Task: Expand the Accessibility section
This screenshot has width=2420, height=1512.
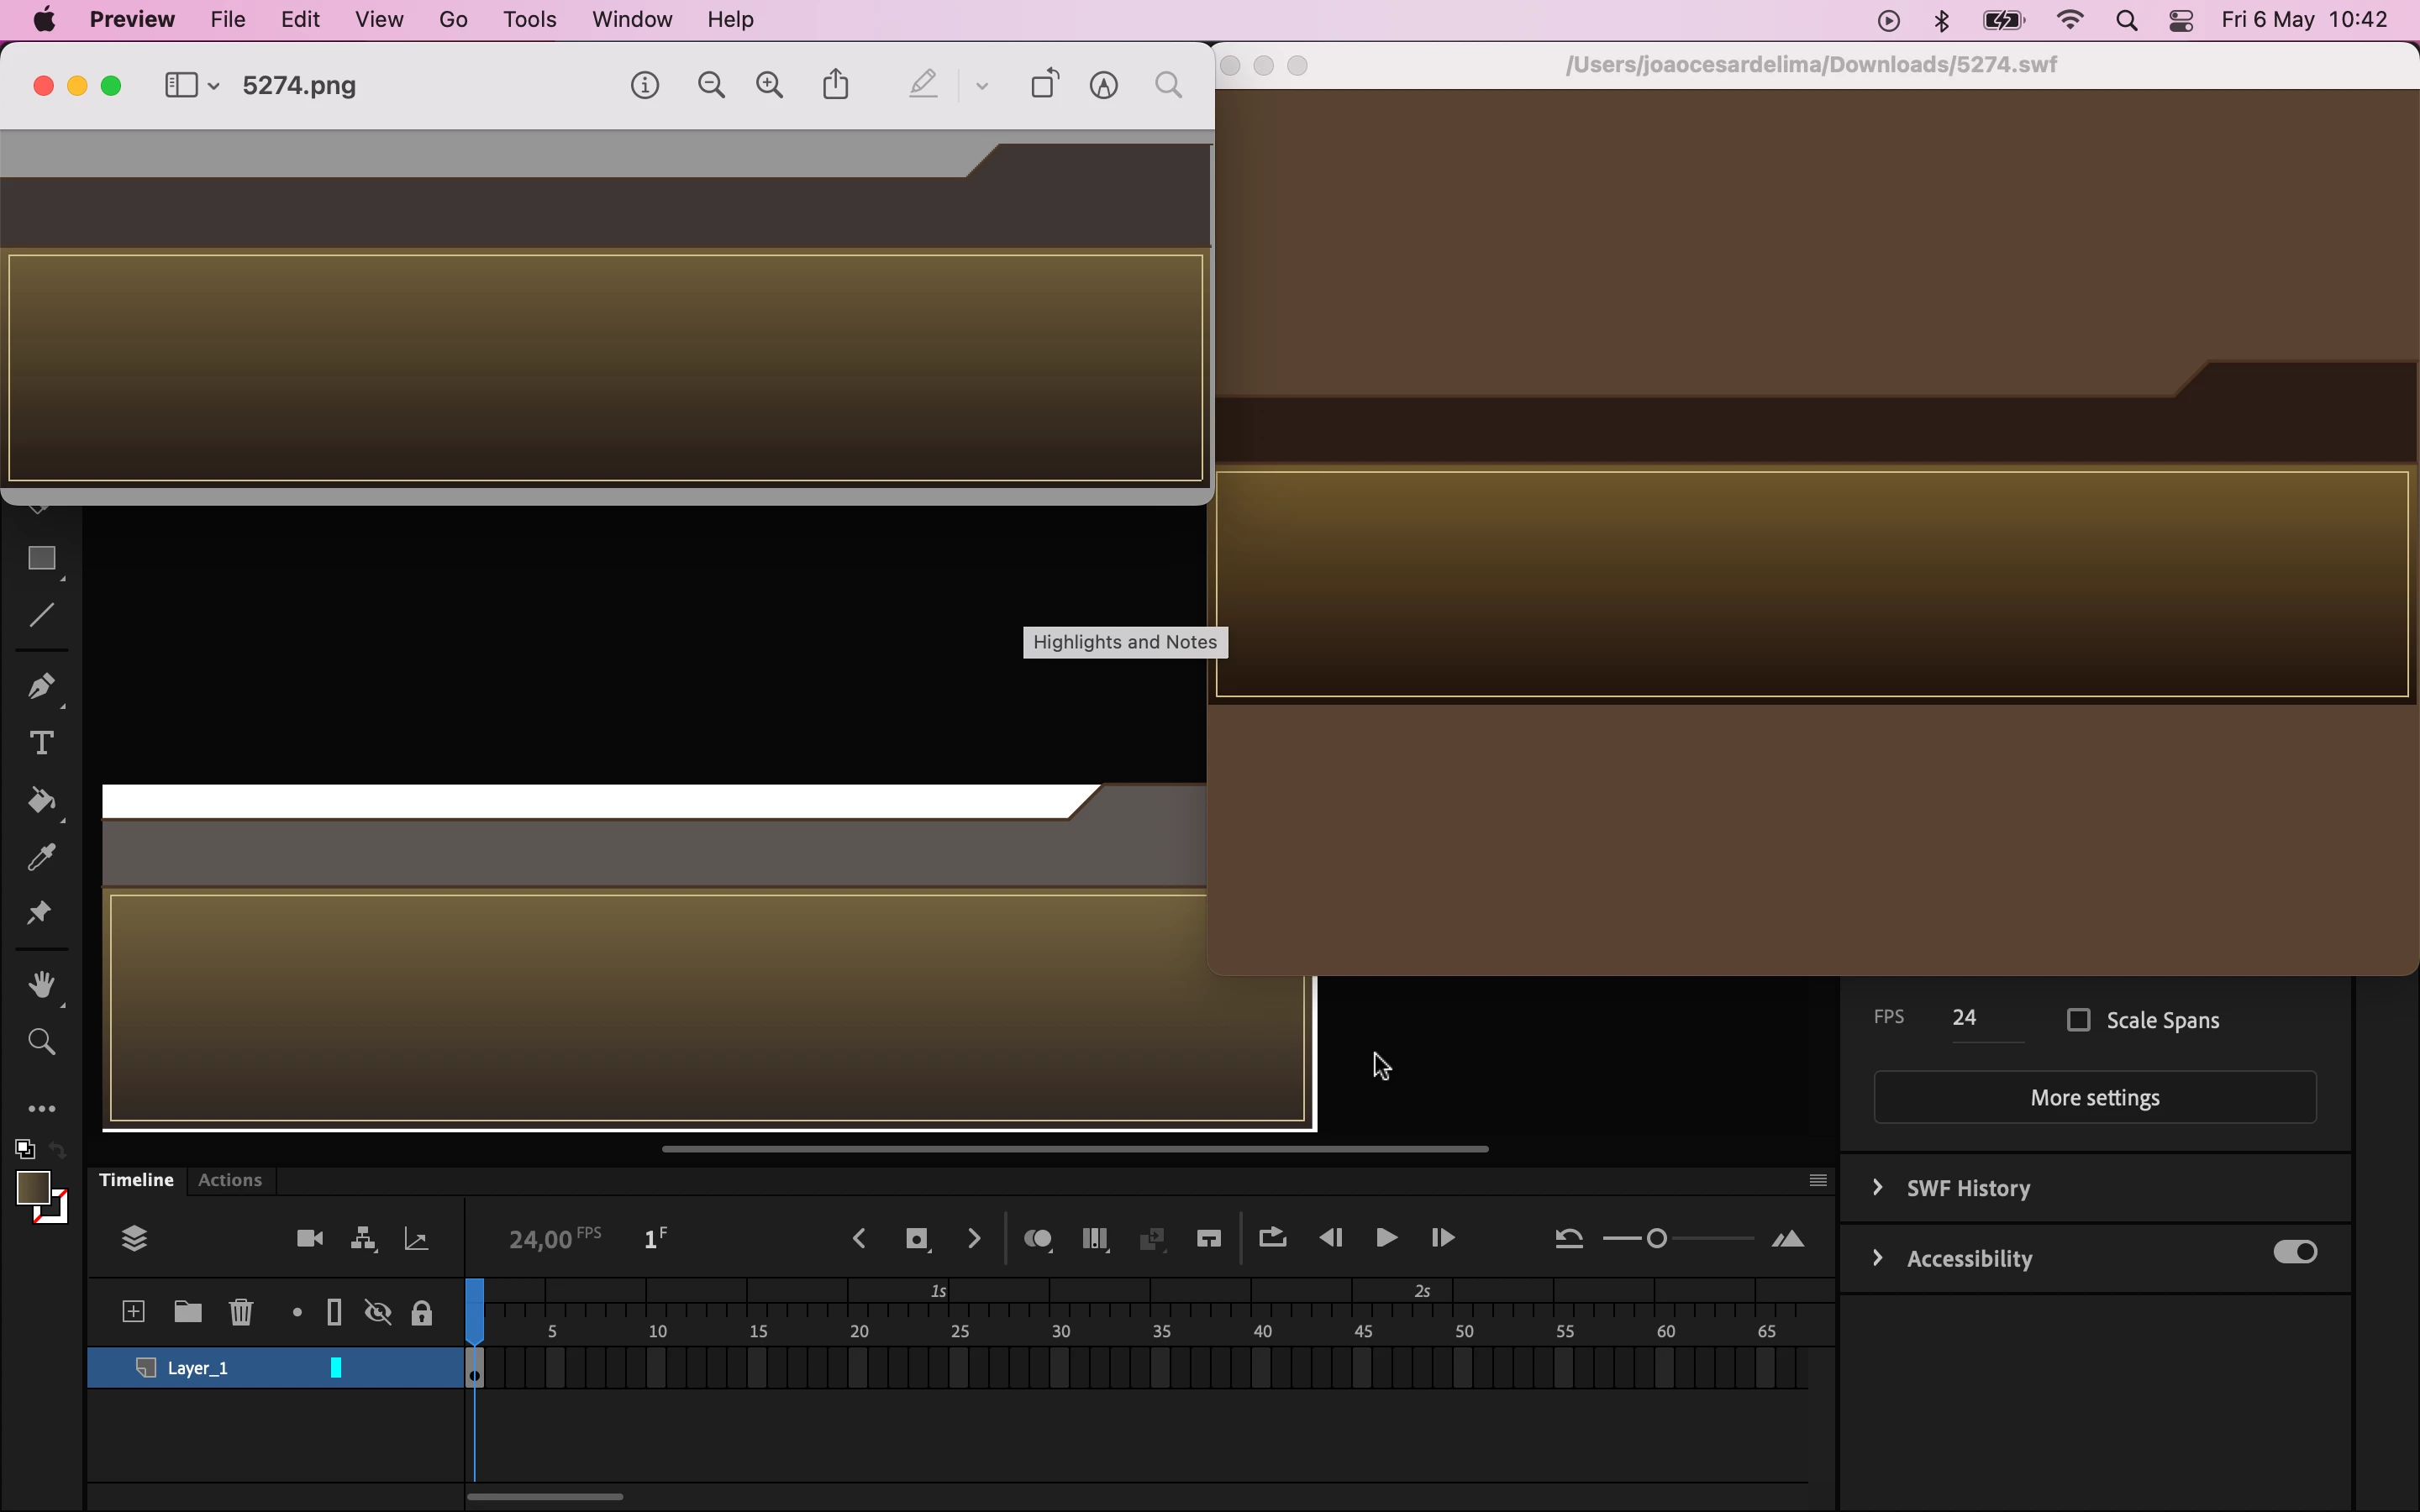Action: [x=1878, y=1258]
